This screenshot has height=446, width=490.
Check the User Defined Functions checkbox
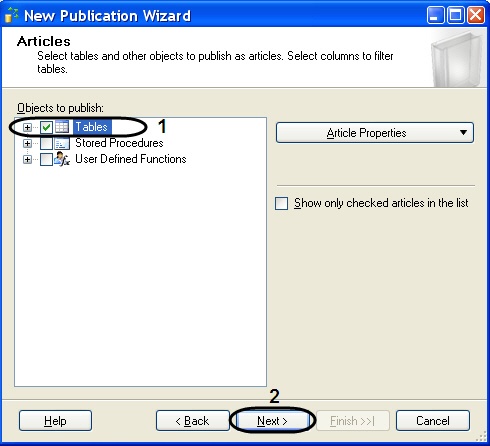(46, 160)
